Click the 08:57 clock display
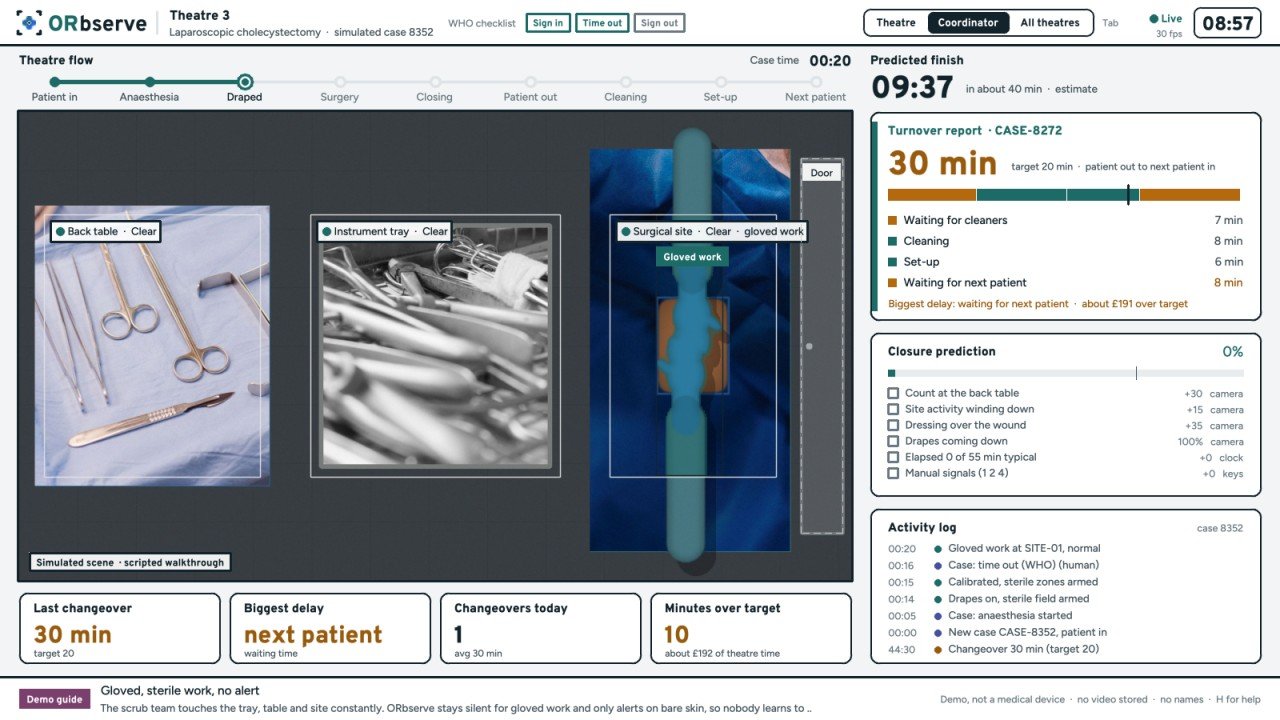This screenshot has height=720, width=1280. pyautogui.click(x=1227, y=23)
